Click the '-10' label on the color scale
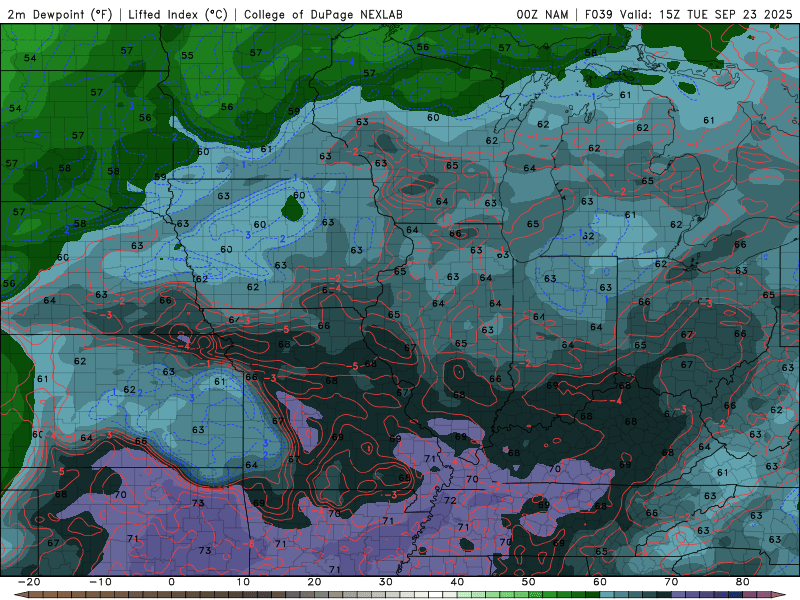The width and height of the screenshot is (800, 600). pyautogui.click(x=100, y=582)
